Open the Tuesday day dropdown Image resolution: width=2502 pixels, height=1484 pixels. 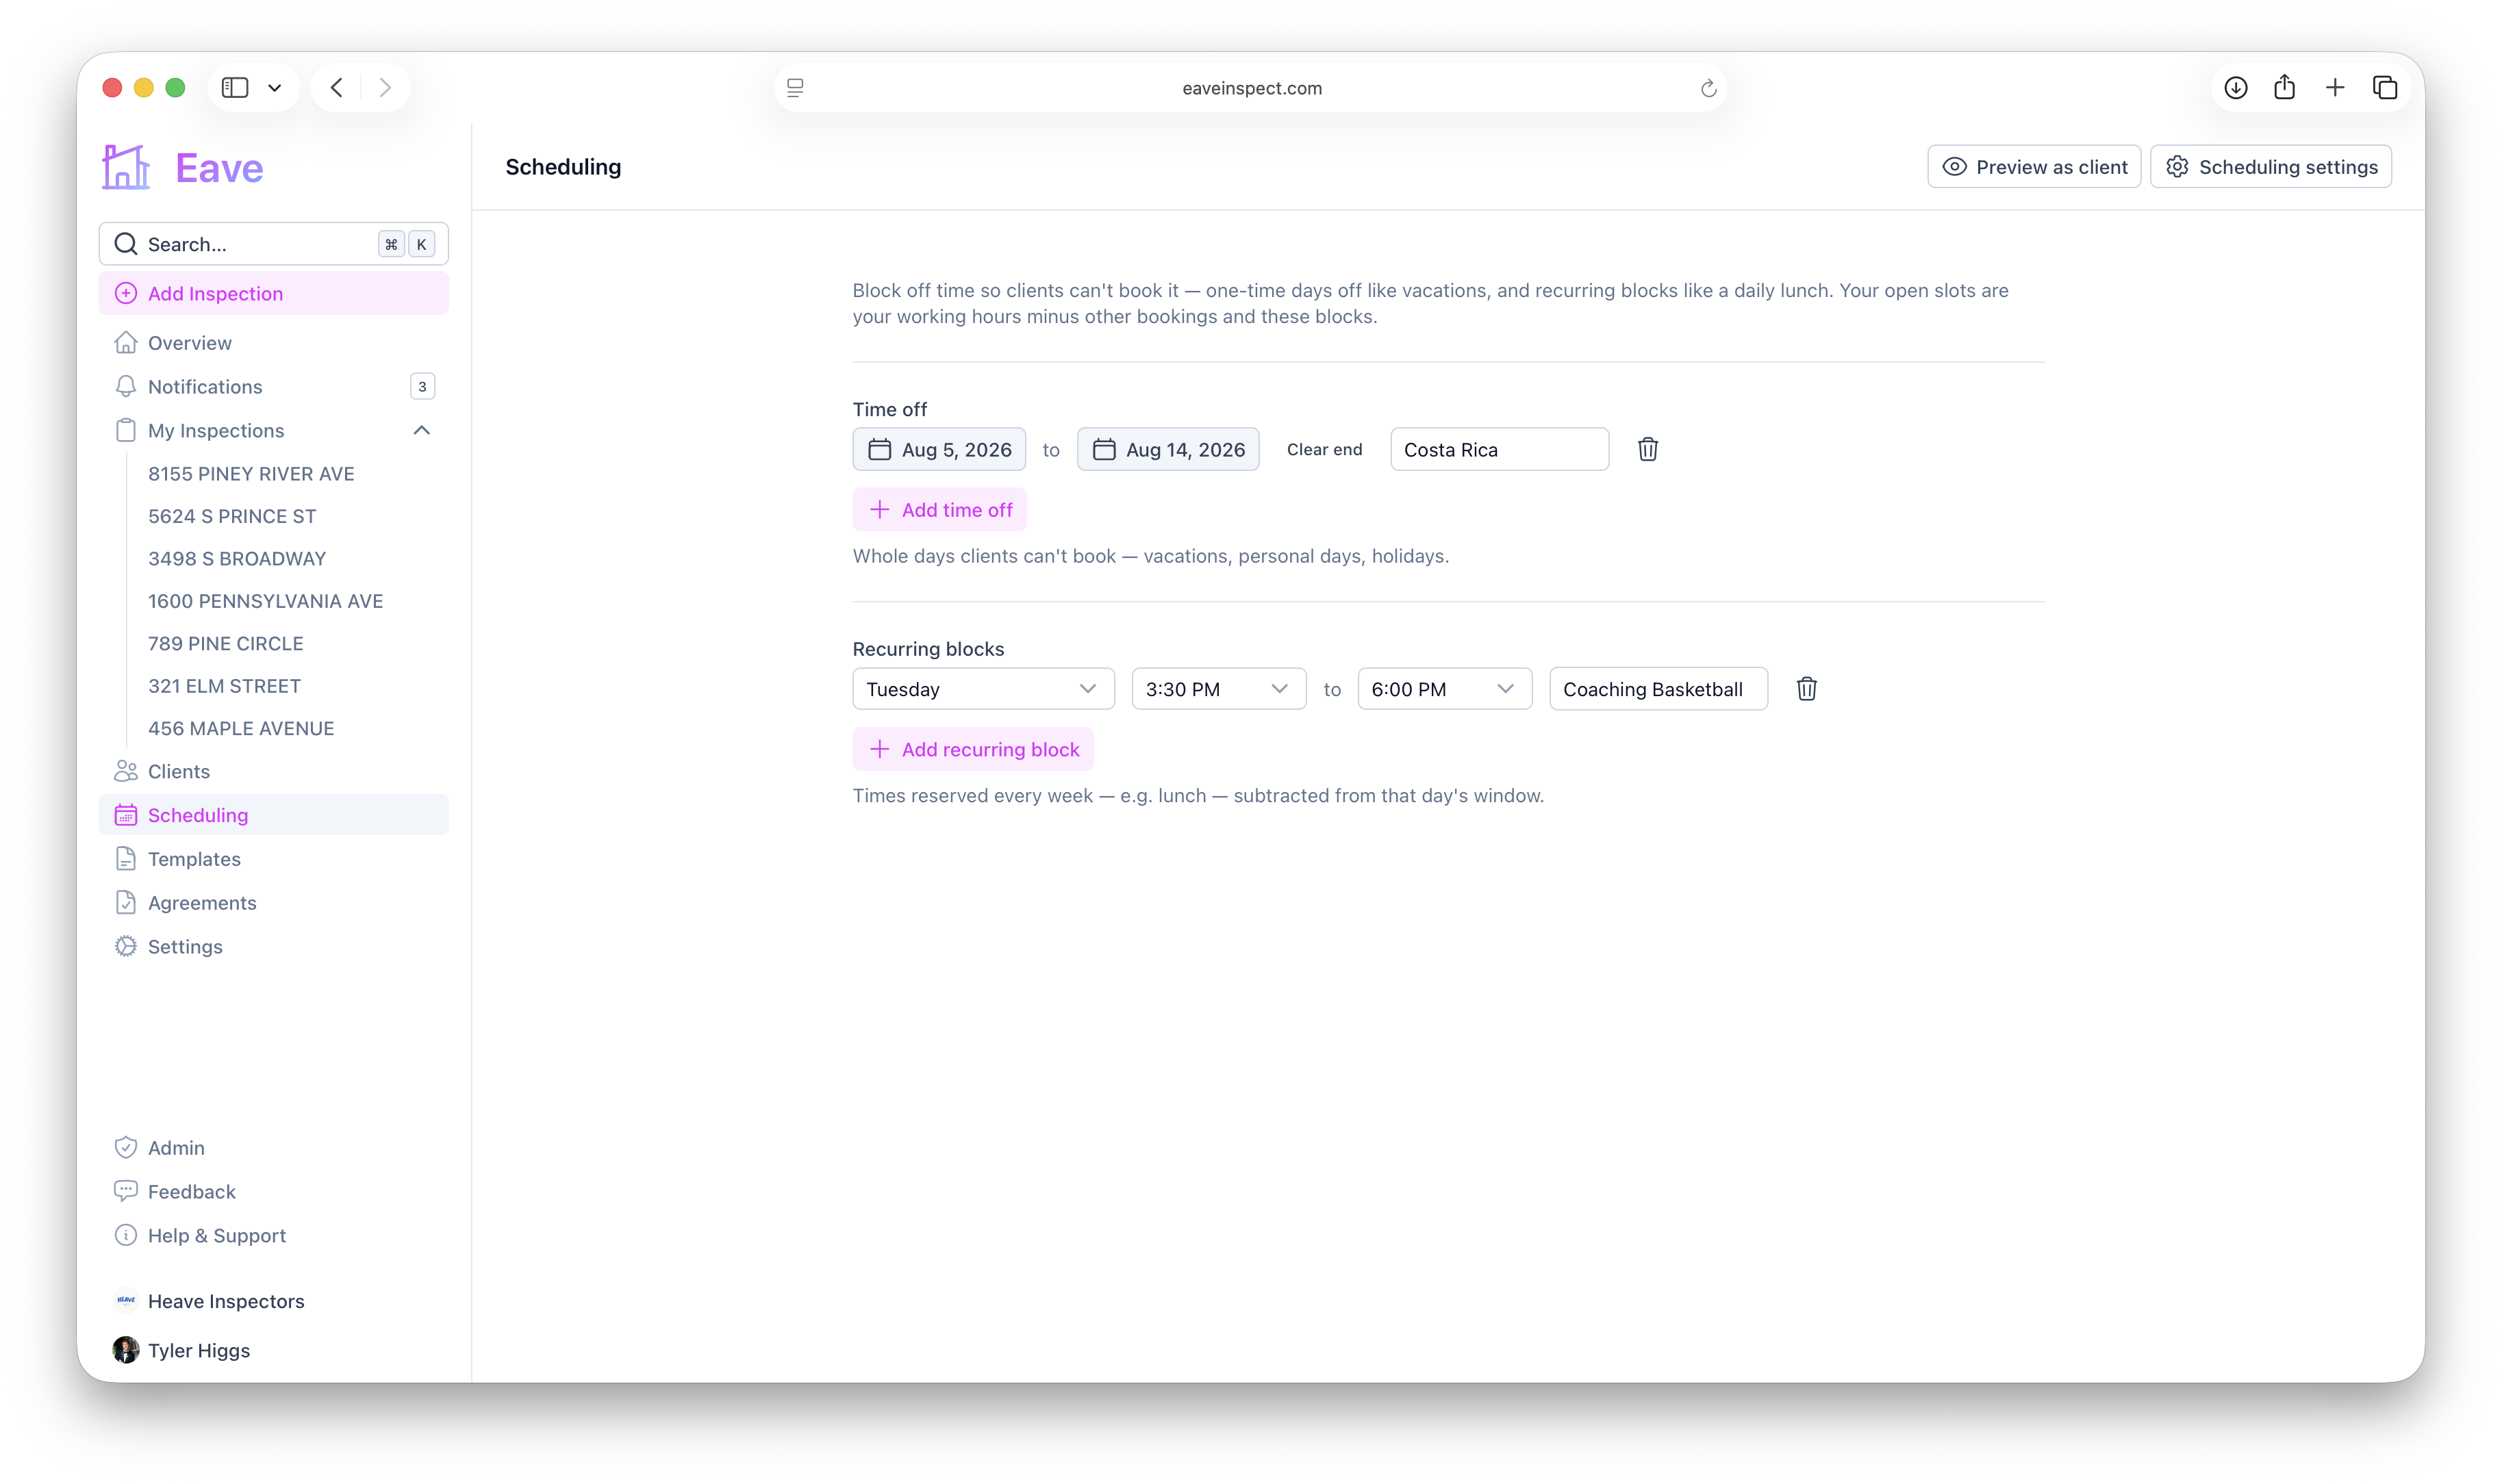point(983,689)
